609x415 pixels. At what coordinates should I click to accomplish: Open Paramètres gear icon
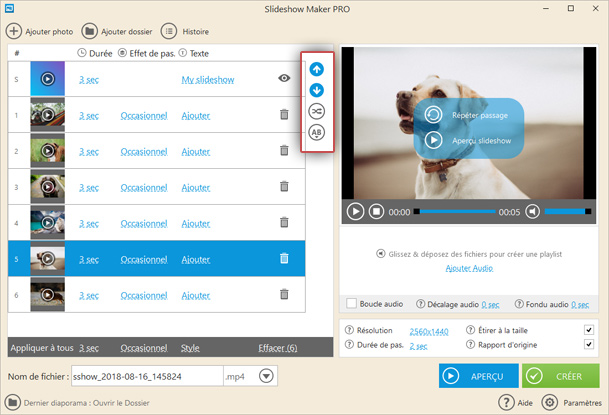(550, 403)
